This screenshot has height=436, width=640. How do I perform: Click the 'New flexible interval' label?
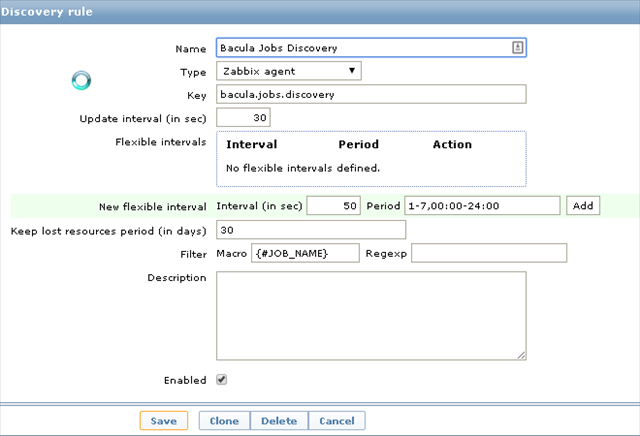153,207
